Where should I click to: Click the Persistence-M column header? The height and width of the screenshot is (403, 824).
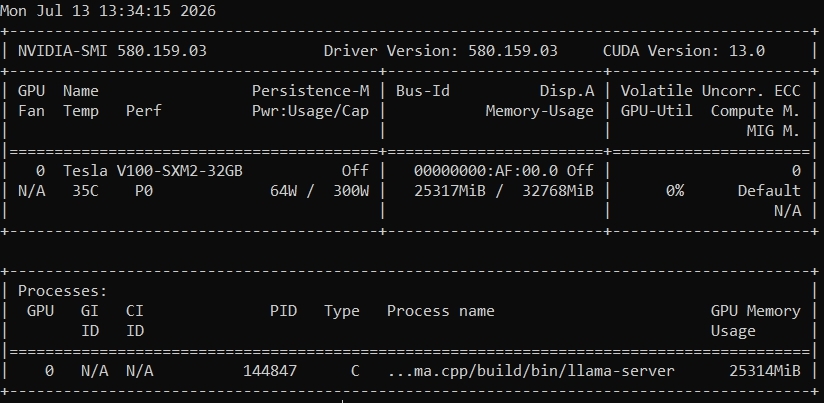pyautogui.click(x=311, y=91)
